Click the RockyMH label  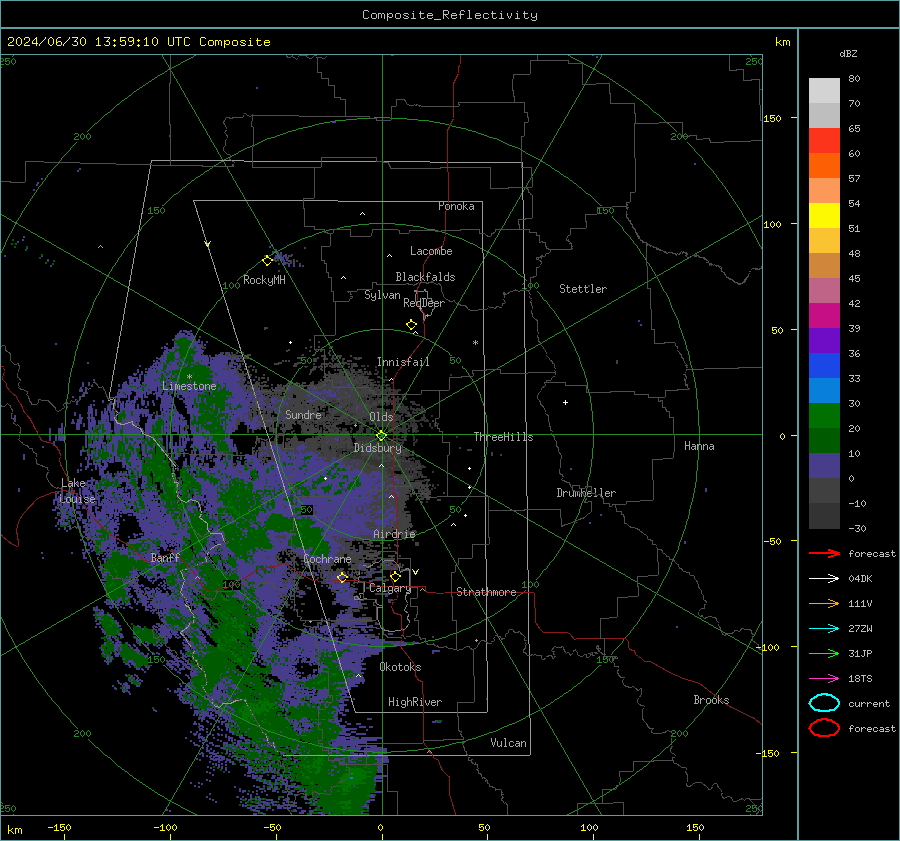(x=264, y=280)
